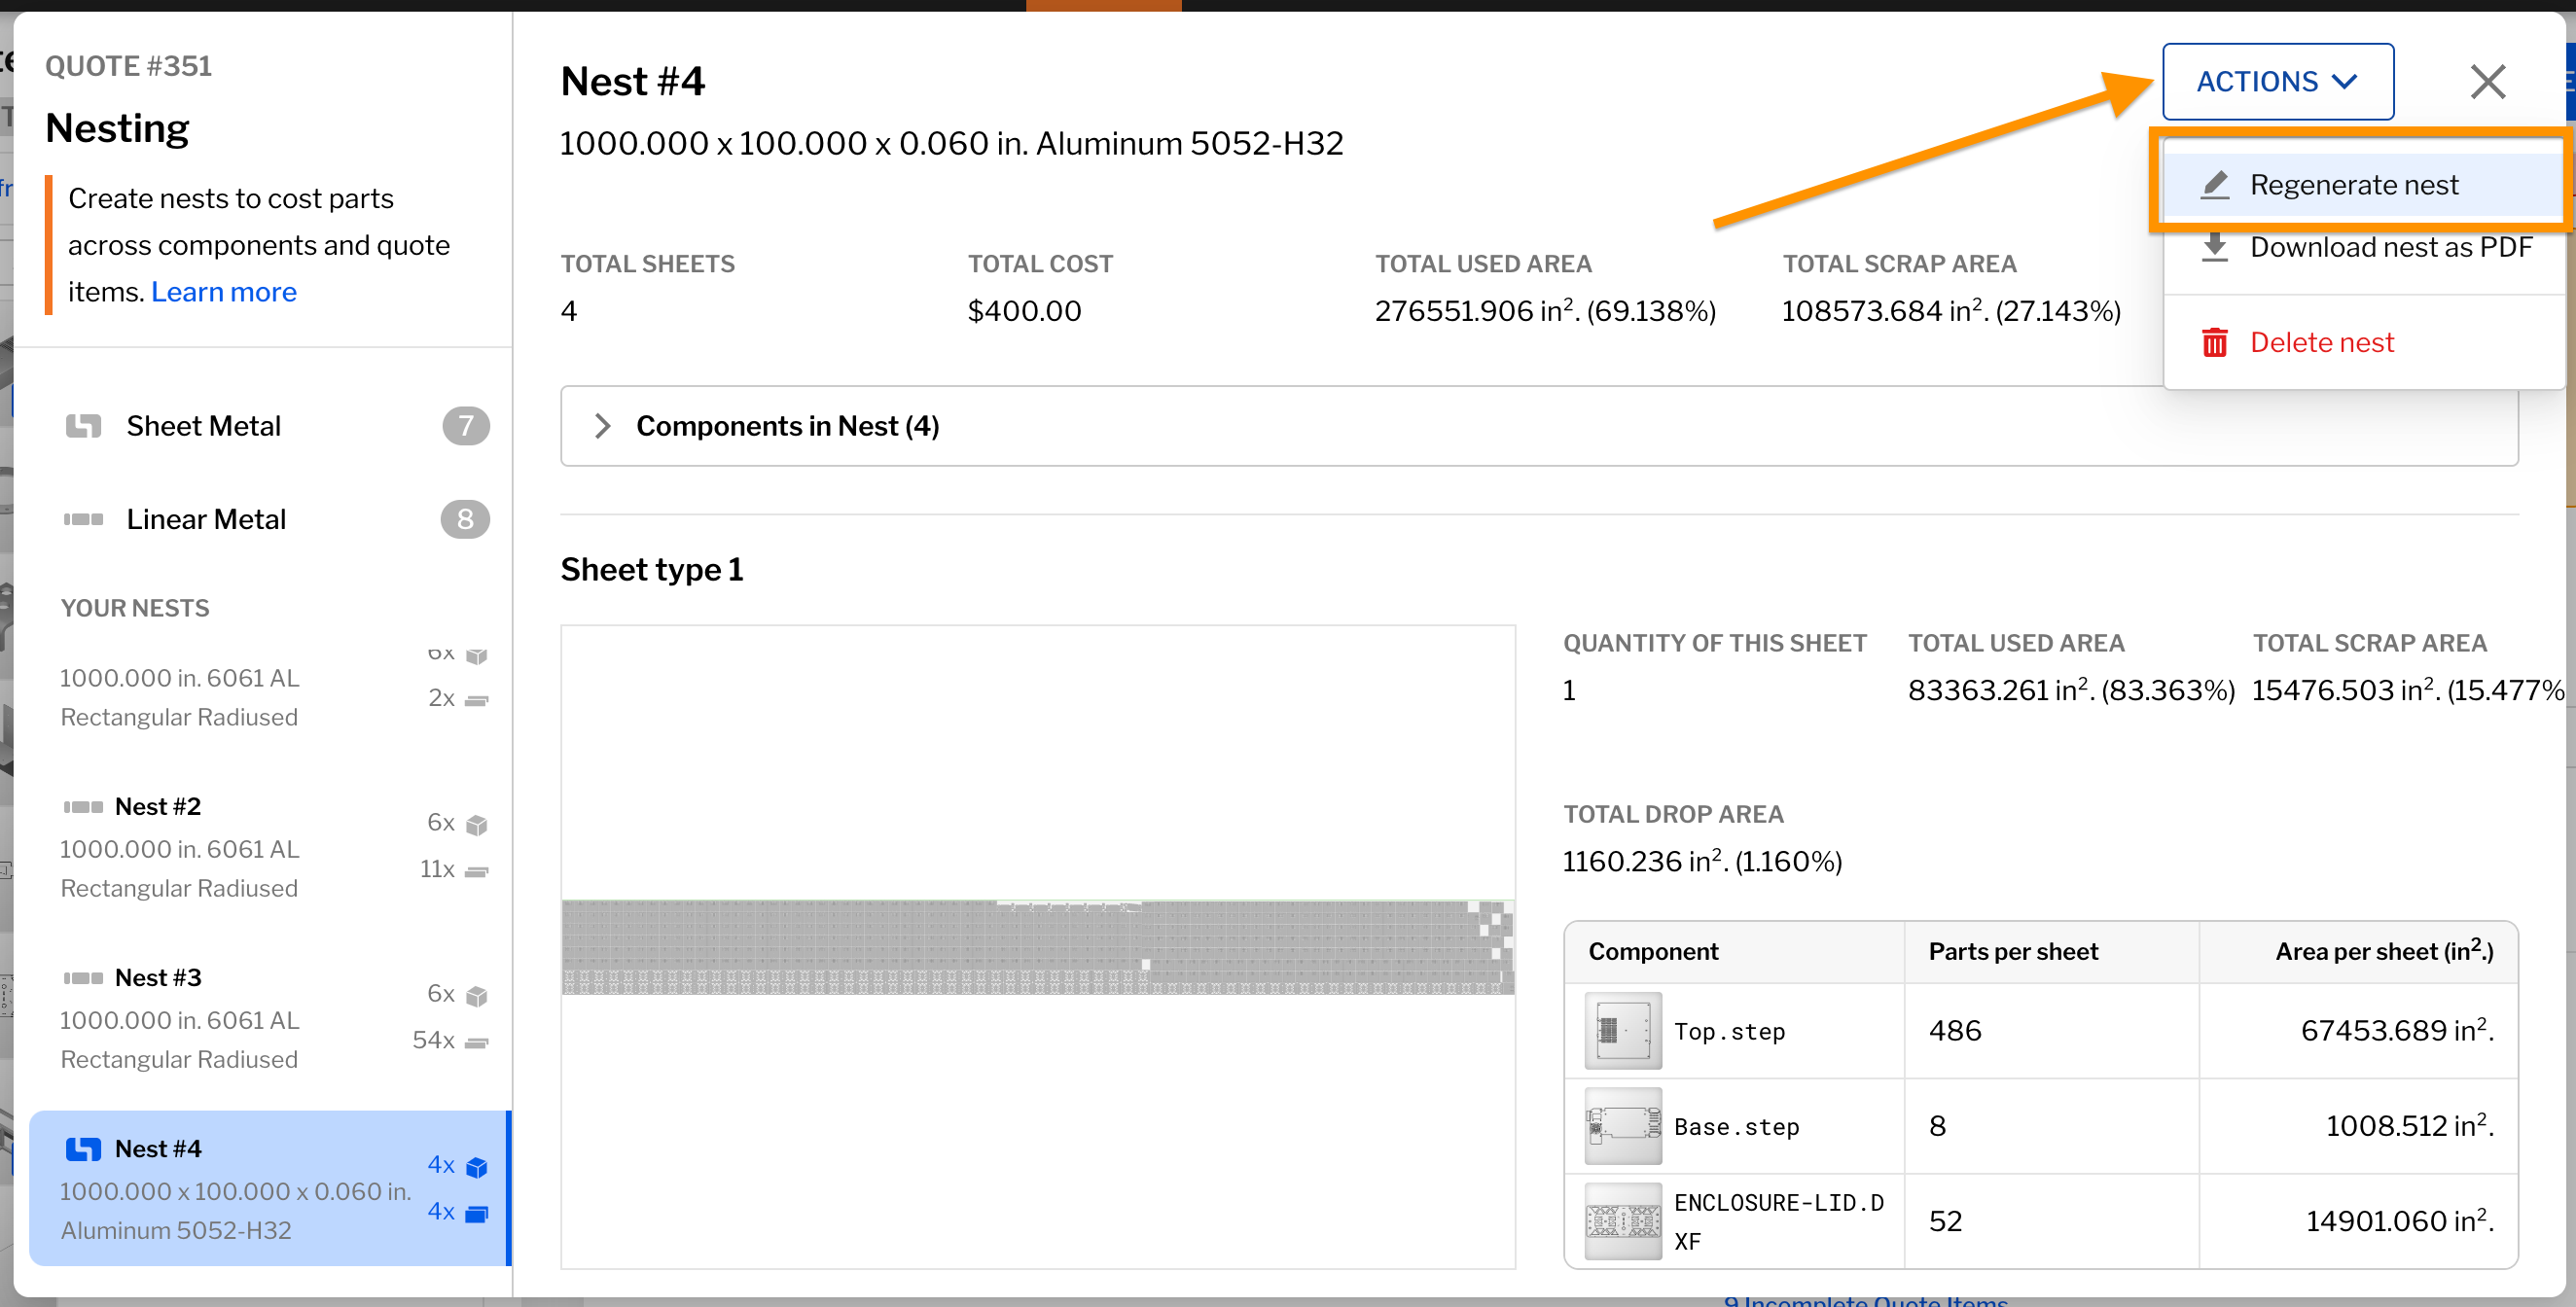Click the Sheet Metal category icon
The width and height of the screenshot is (2576, 1307).
coord(83,426)
